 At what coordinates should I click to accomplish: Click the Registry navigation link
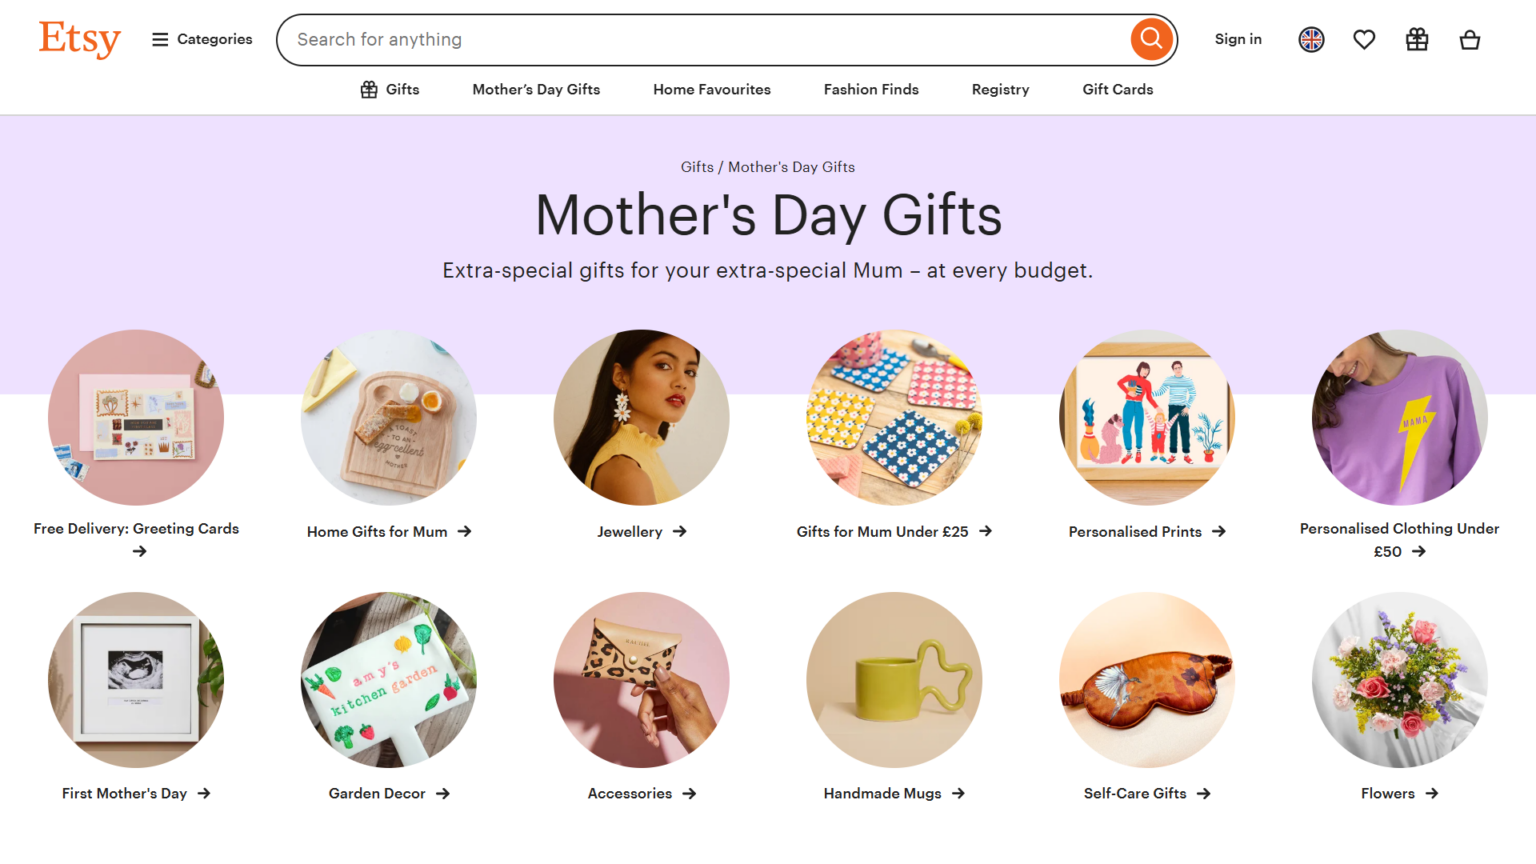coord(1000,90)
